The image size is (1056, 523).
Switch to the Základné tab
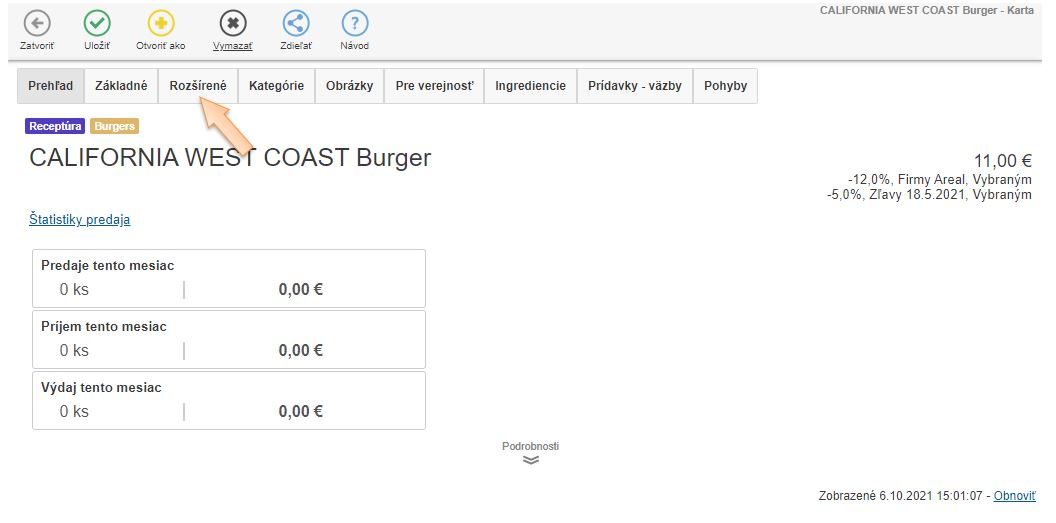tap(121, 86)
